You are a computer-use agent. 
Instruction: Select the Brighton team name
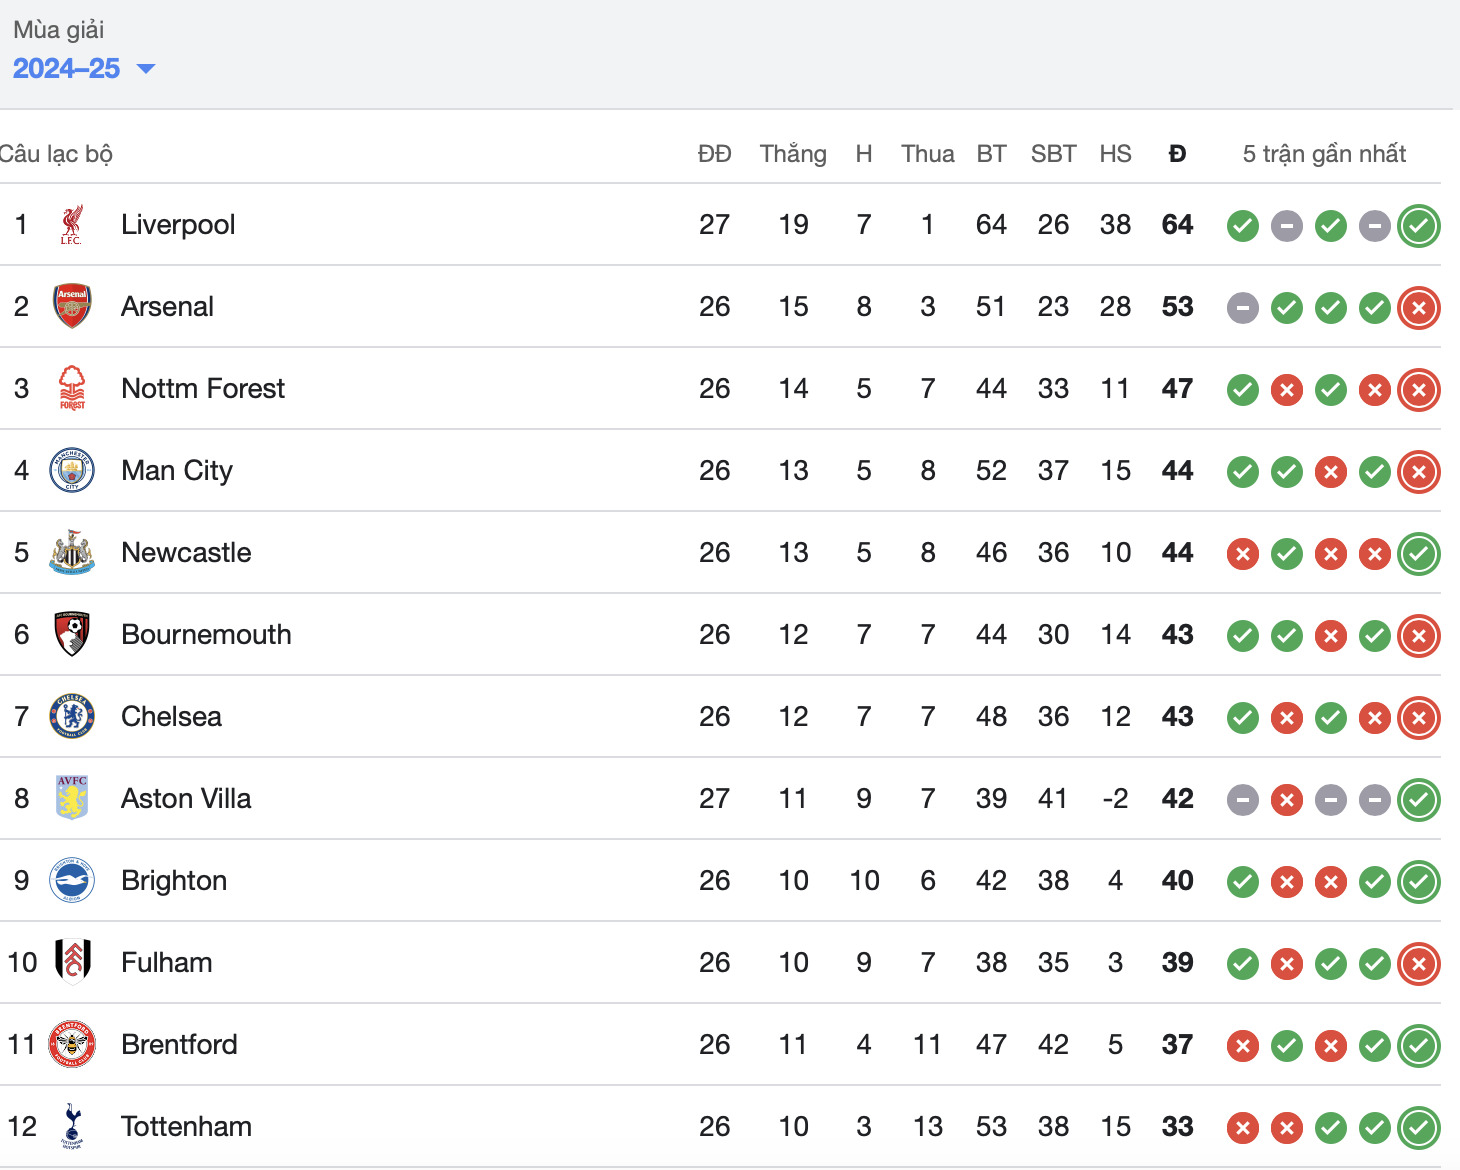[x=174, y=880]
